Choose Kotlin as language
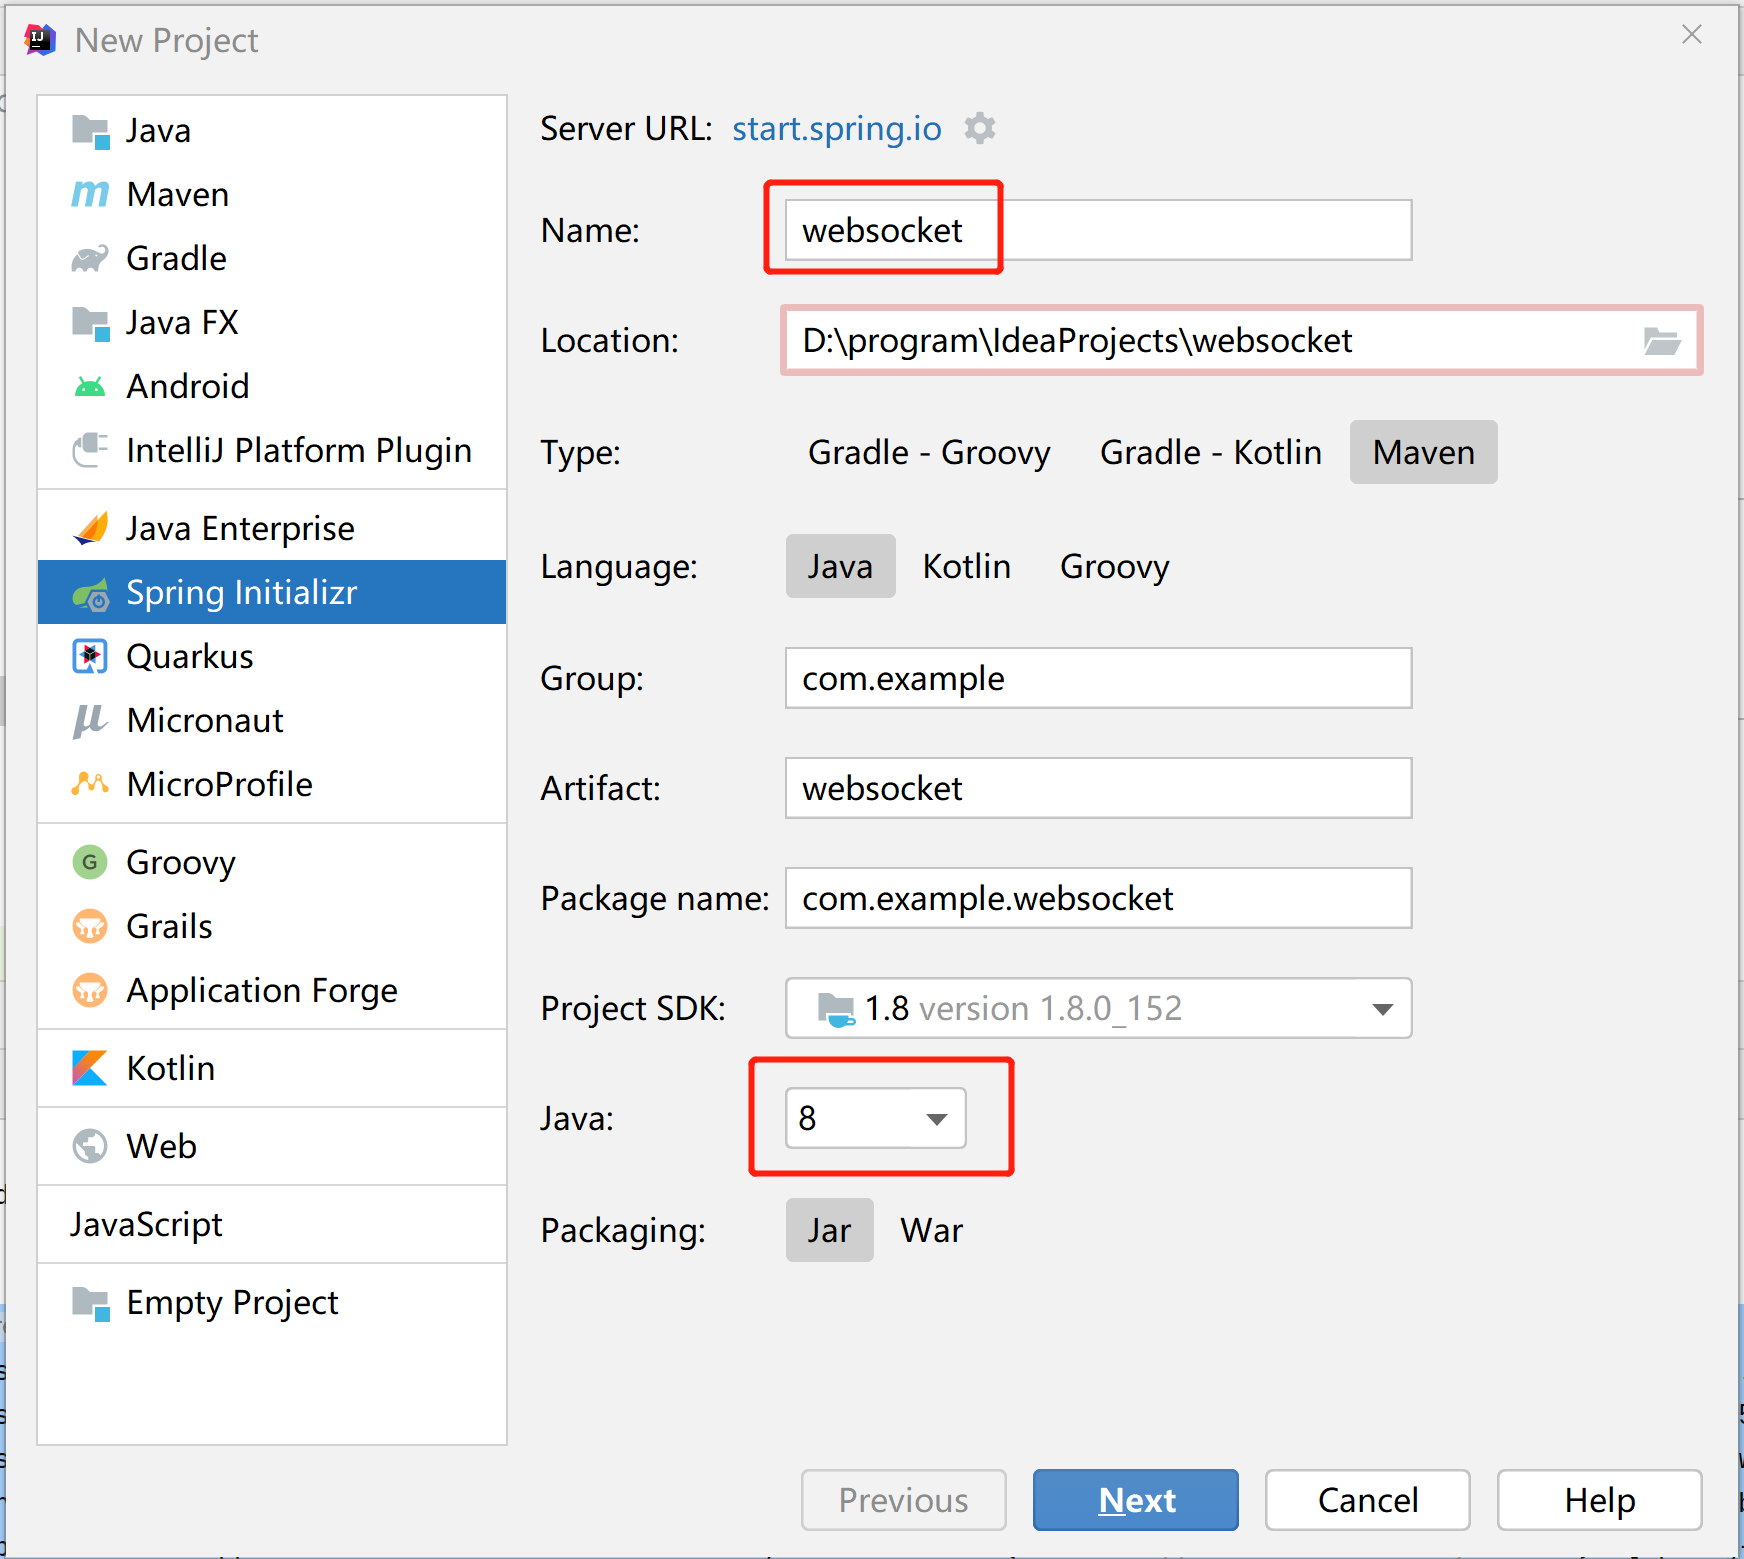This screenshot has height=1559, width=1744. tap(966, 566)
